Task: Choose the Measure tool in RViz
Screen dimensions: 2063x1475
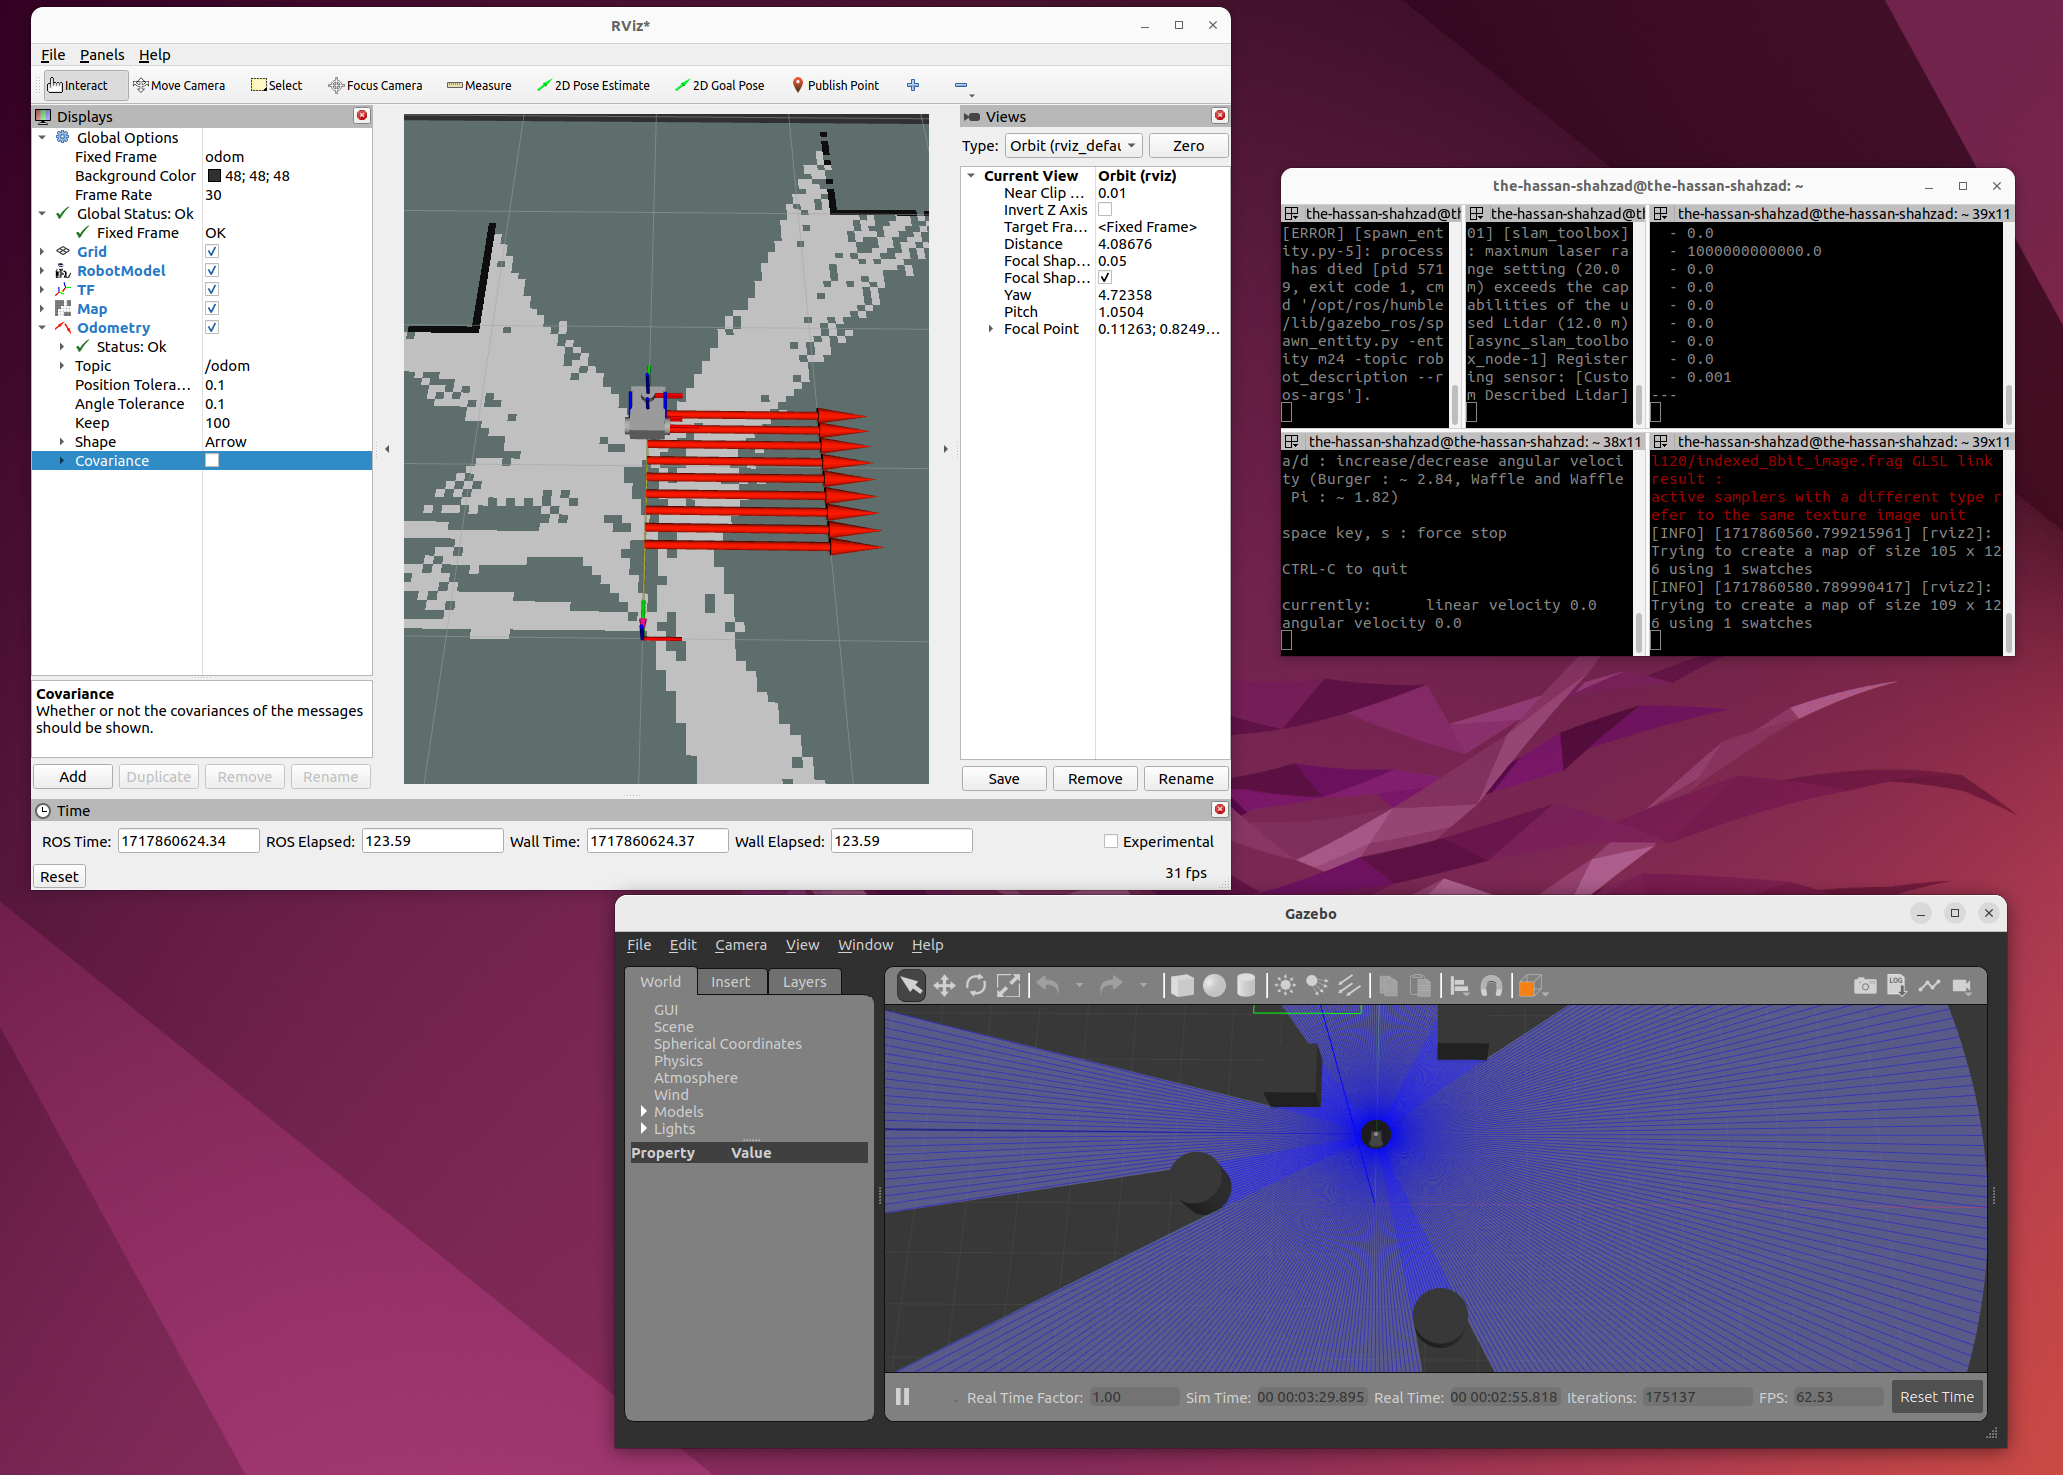Action: click(479, 85)
